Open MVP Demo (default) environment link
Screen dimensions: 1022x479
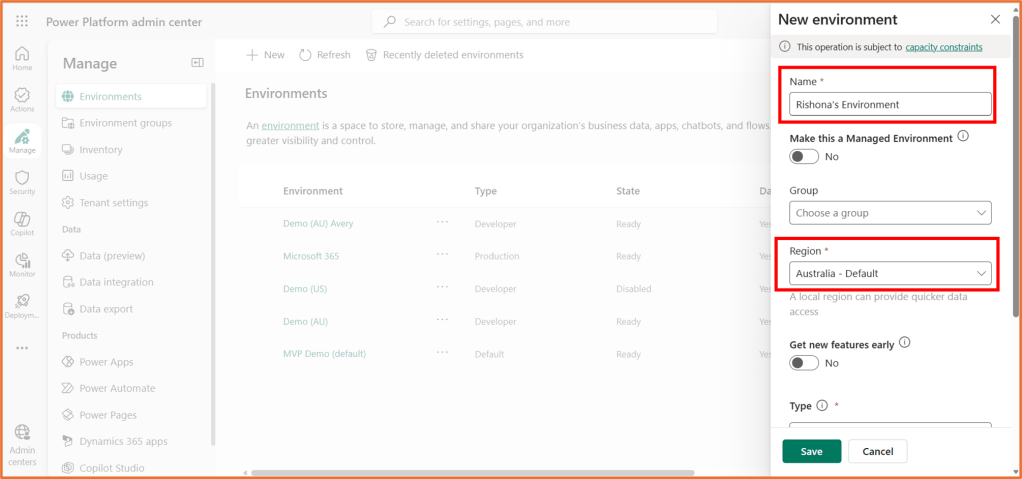point(325,354)
